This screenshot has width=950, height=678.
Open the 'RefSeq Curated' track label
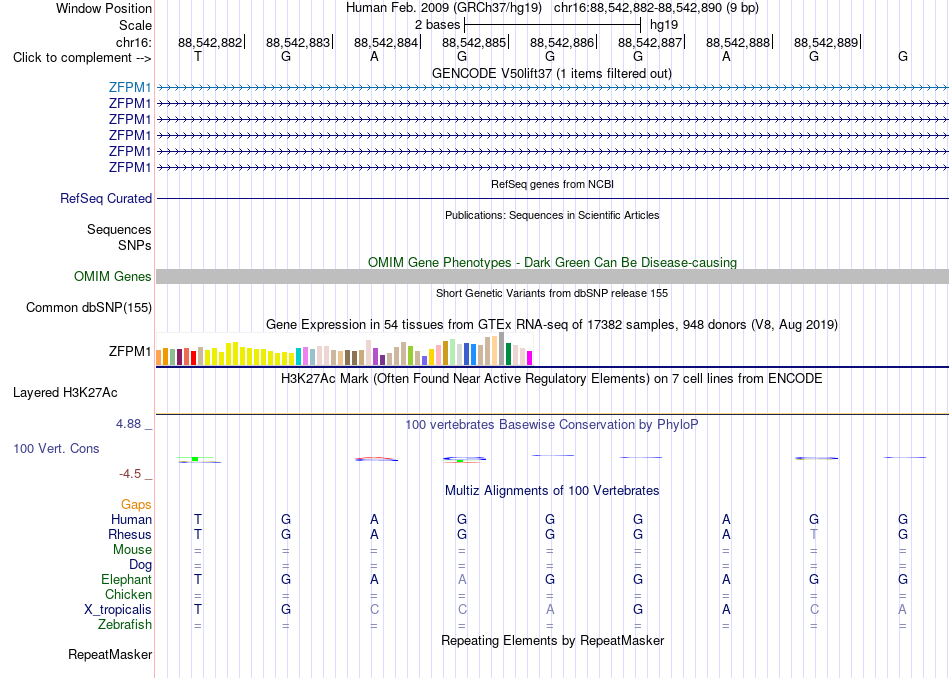click(106, 198)
